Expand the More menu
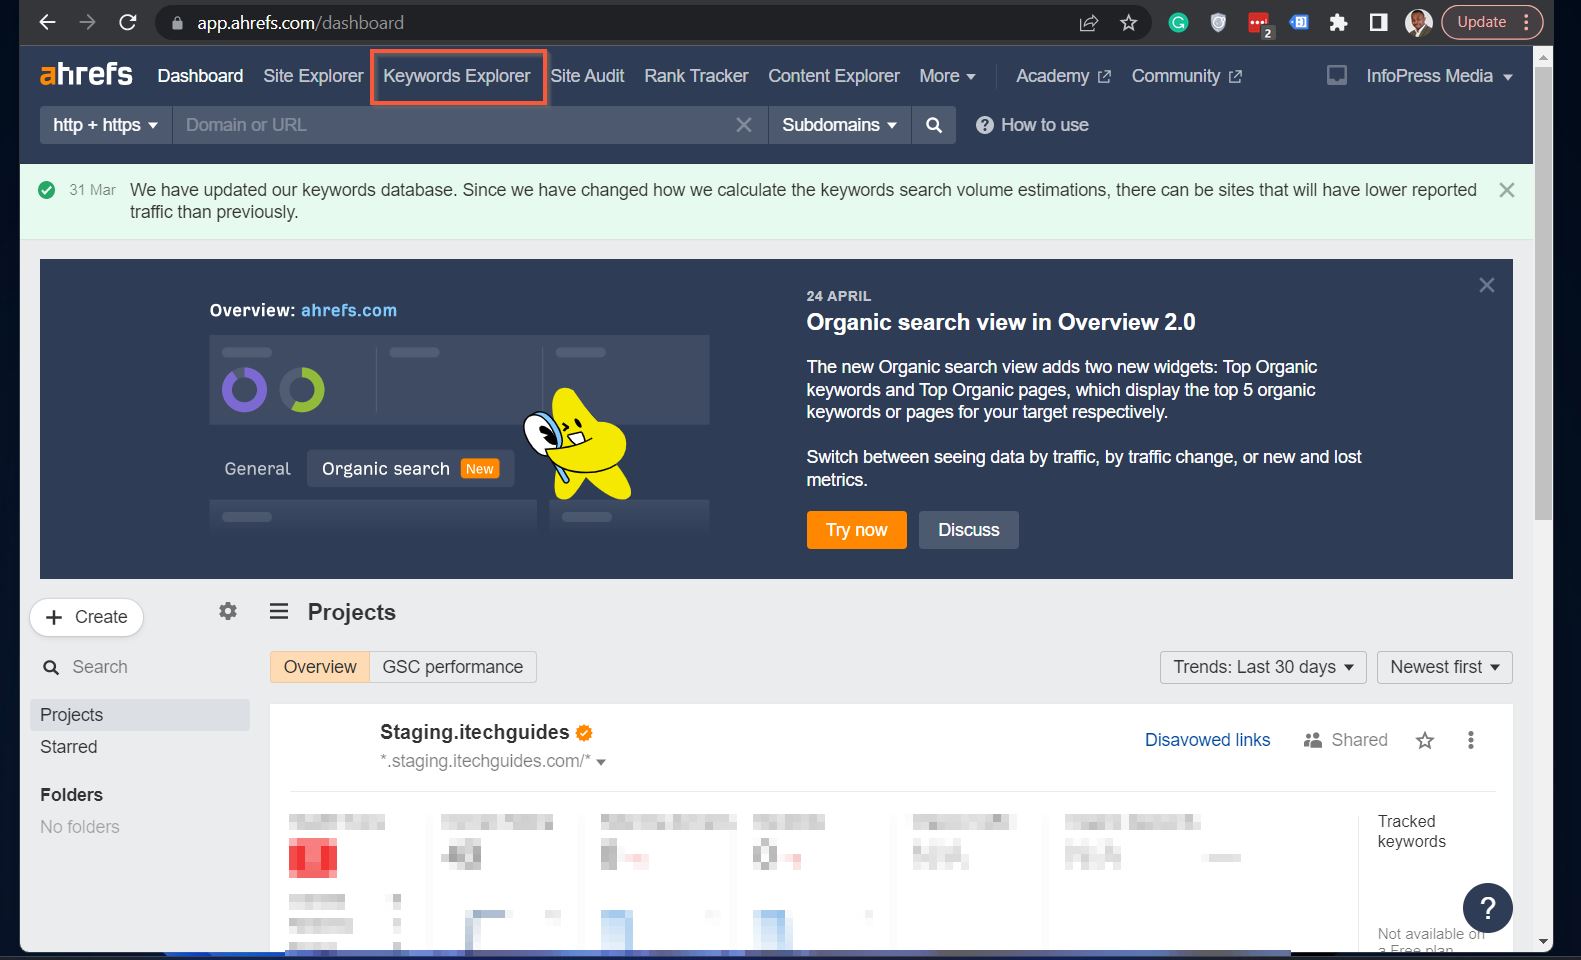Screen dimensions: 1581x960 click(947, 76)
